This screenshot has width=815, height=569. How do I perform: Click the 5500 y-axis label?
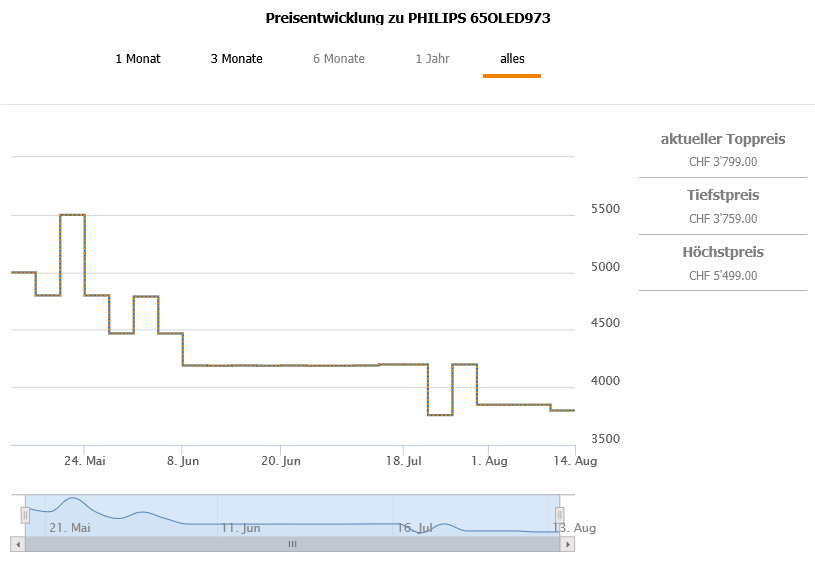pyautogui.click(x=606, y=209)
